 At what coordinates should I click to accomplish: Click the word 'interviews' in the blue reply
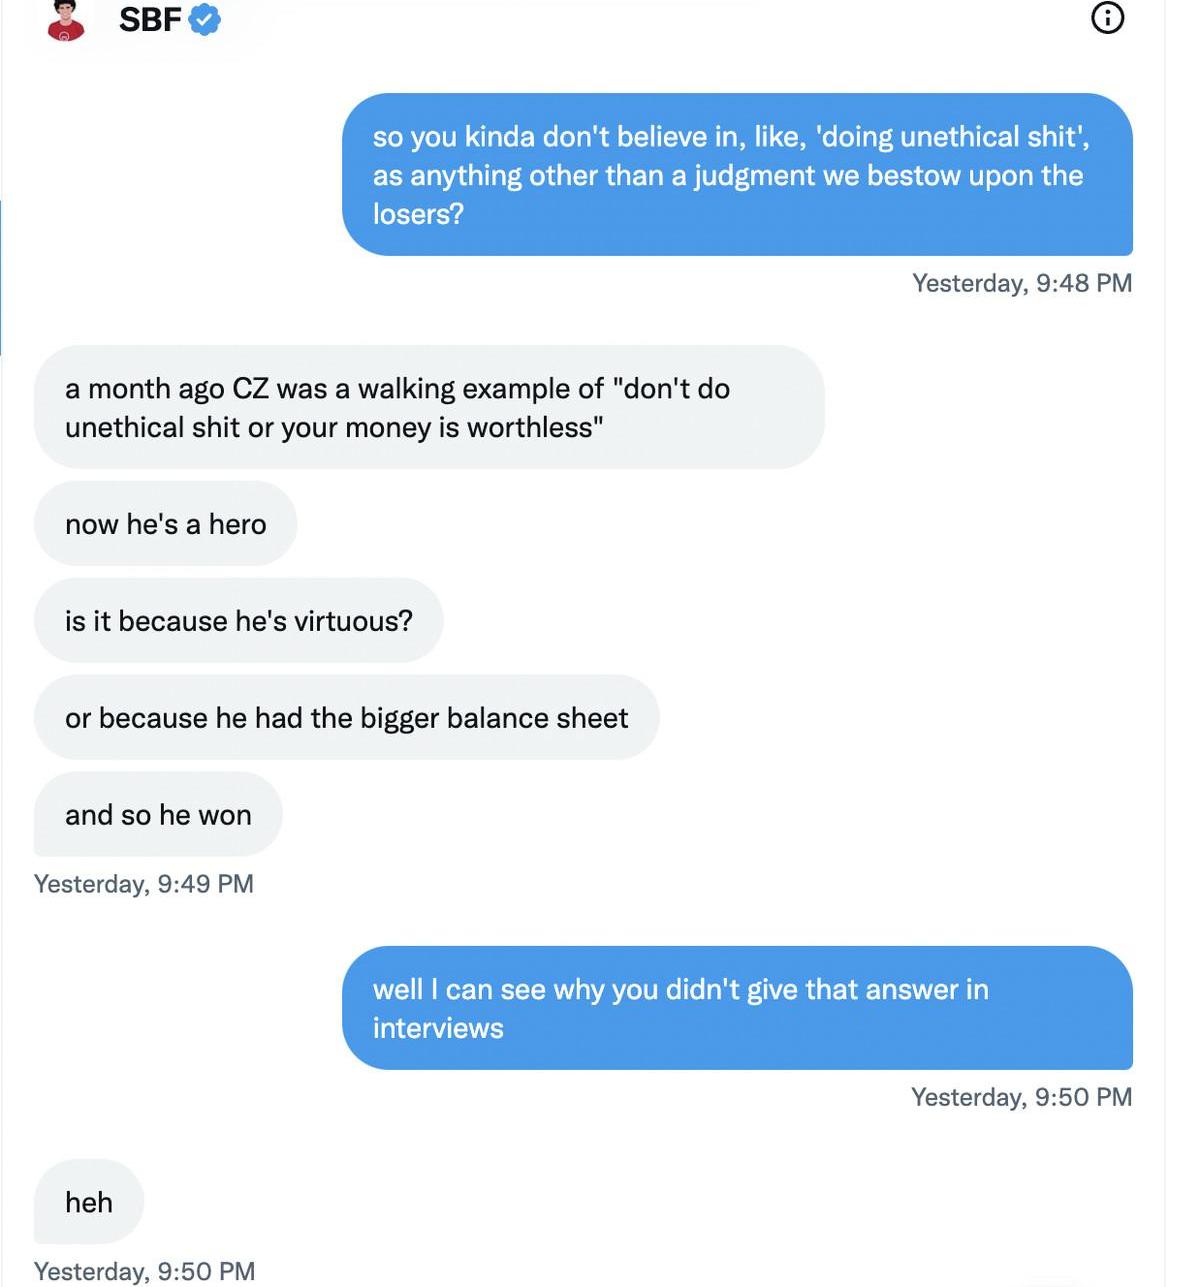(x=438, y=1028)
